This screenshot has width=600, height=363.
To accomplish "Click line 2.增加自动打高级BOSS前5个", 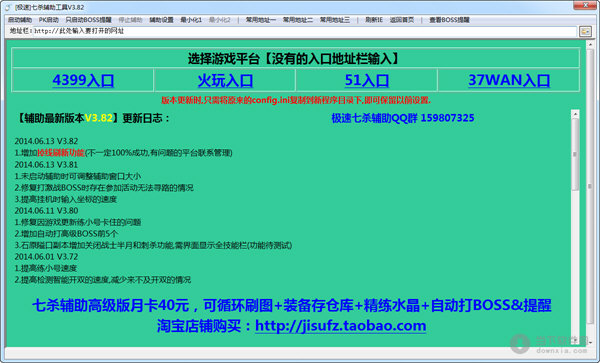I will (x=66, y=233).
